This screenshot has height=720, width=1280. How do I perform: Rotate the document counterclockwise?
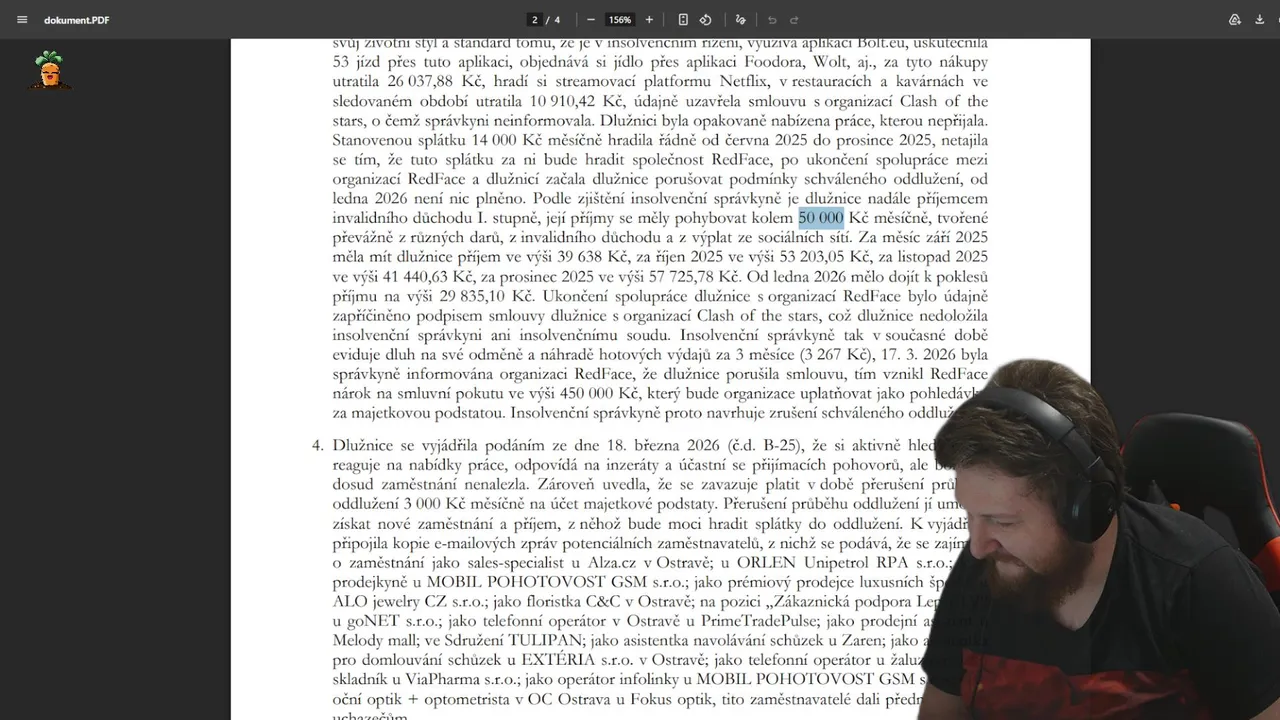[705, 20]
